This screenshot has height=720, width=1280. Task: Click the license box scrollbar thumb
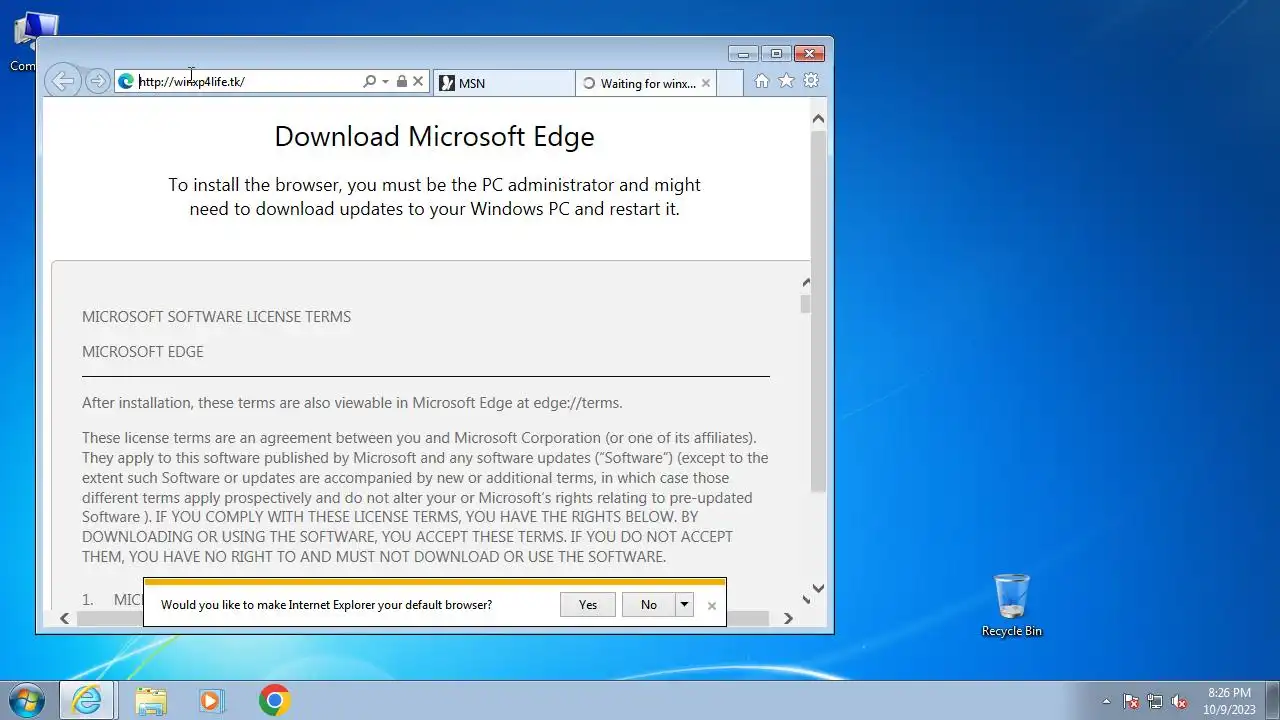coord(805,304)
